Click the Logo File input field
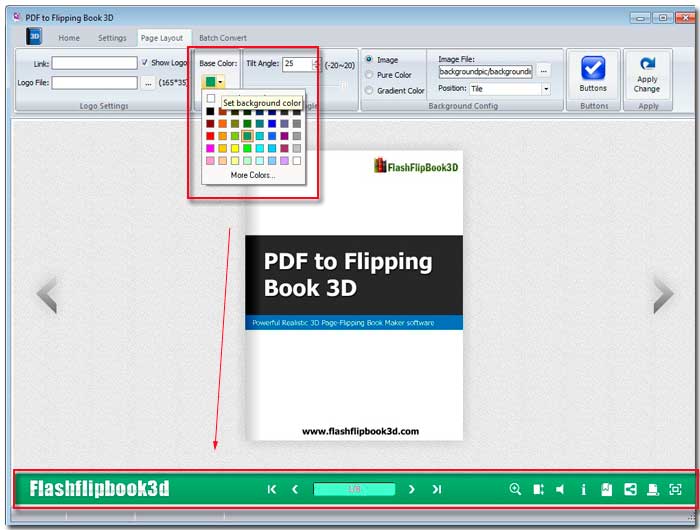 click(94, 83)
